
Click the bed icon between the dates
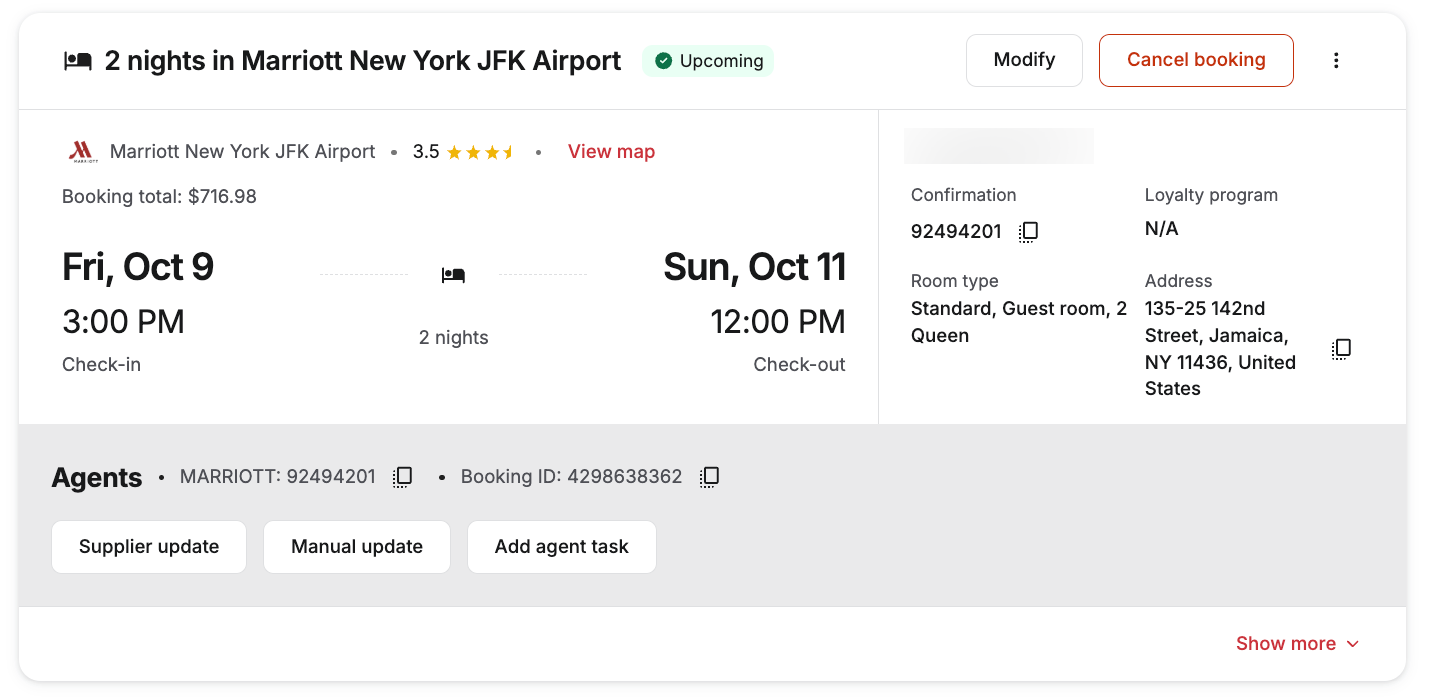pos(453,274)
